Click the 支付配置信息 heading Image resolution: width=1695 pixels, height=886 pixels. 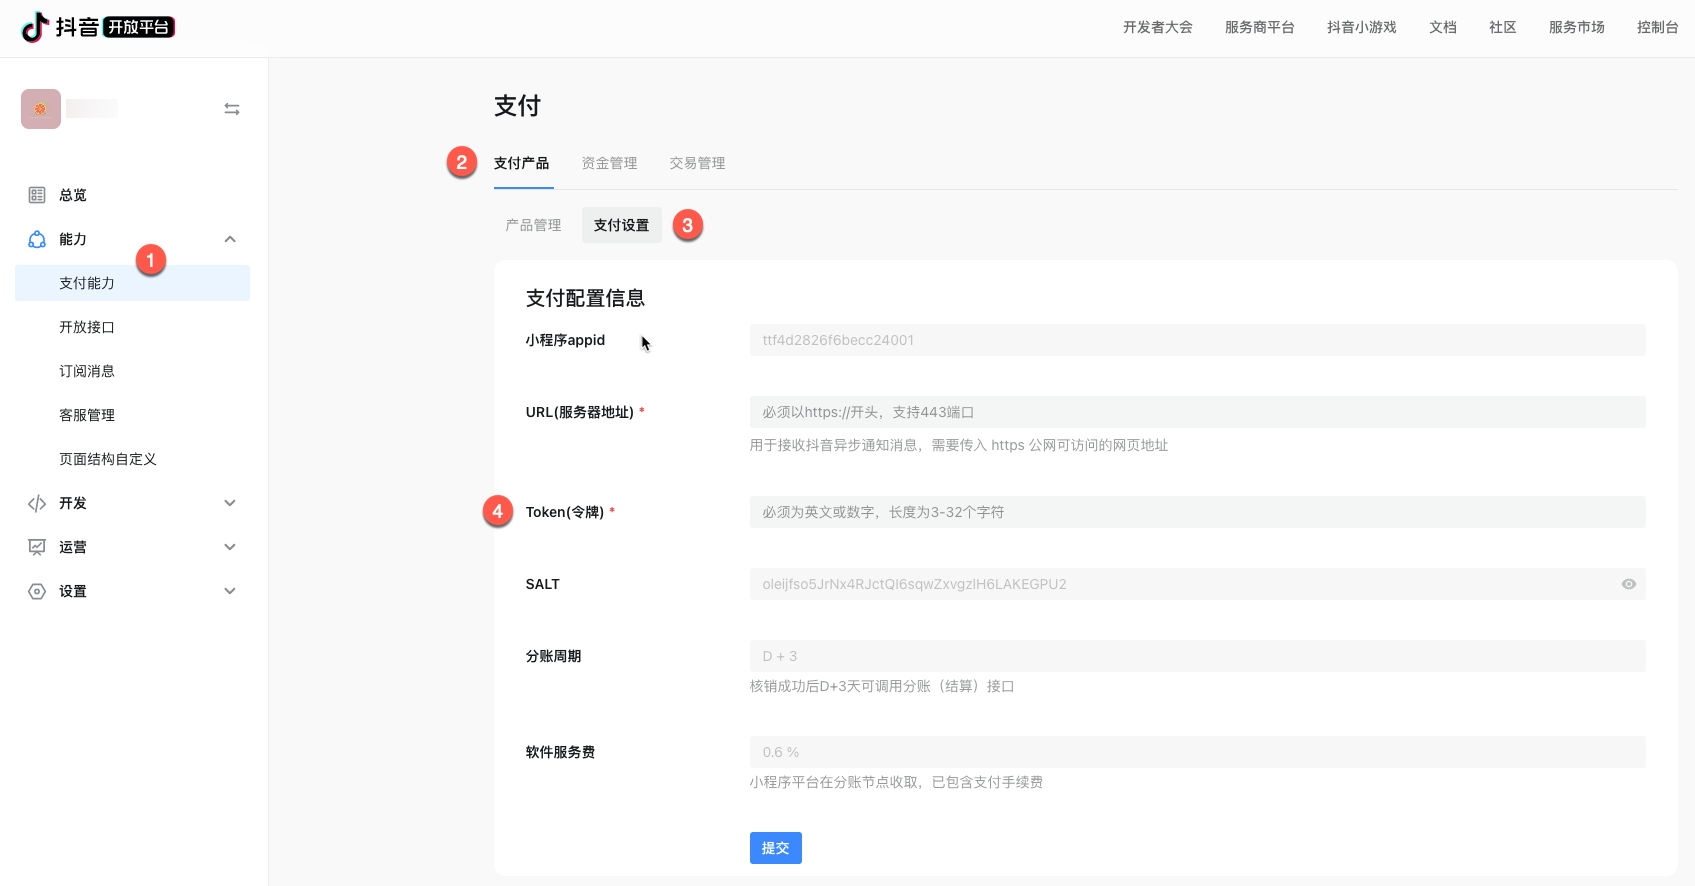[x=585, y=298]
